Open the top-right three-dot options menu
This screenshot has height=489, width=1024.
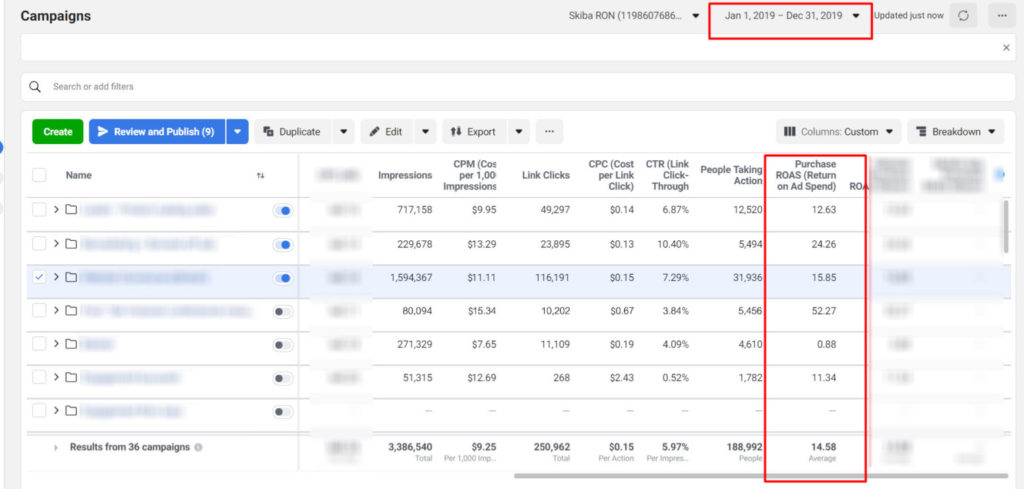pos(1002,16)
